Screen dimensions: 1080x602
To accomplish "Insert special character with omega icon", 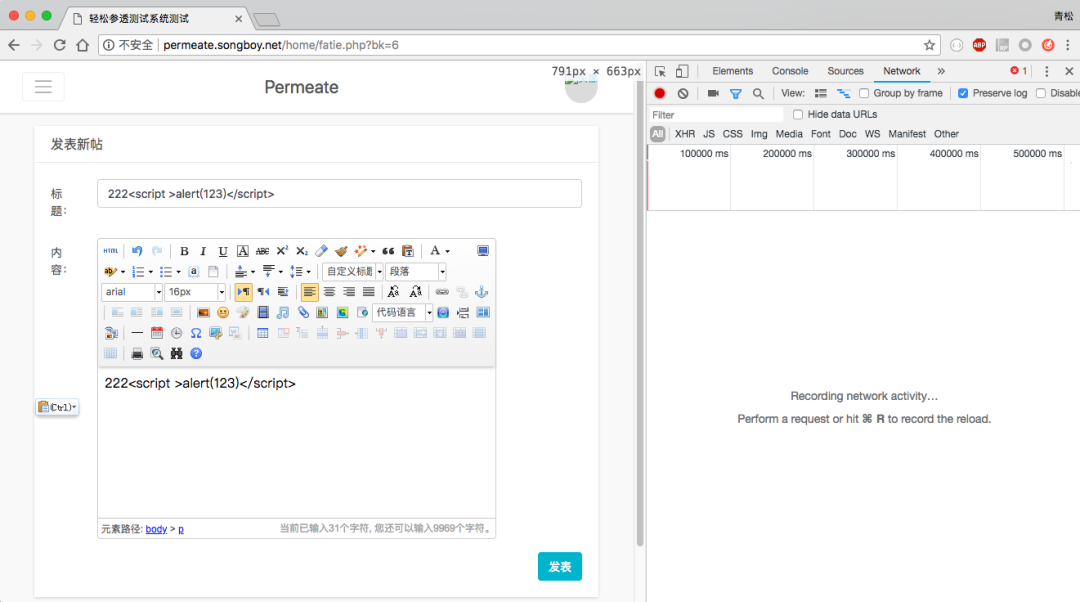I will click(196, 333).
